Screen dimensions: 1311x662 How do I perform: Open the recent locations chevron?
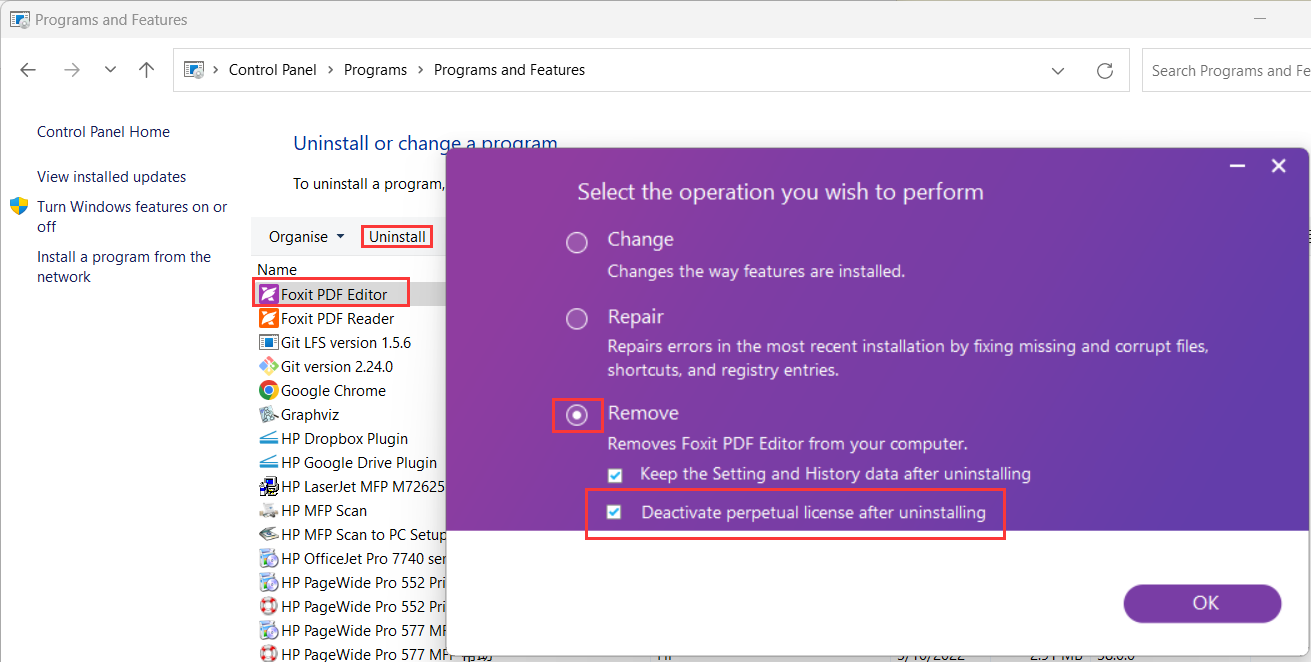pos(110,70)
